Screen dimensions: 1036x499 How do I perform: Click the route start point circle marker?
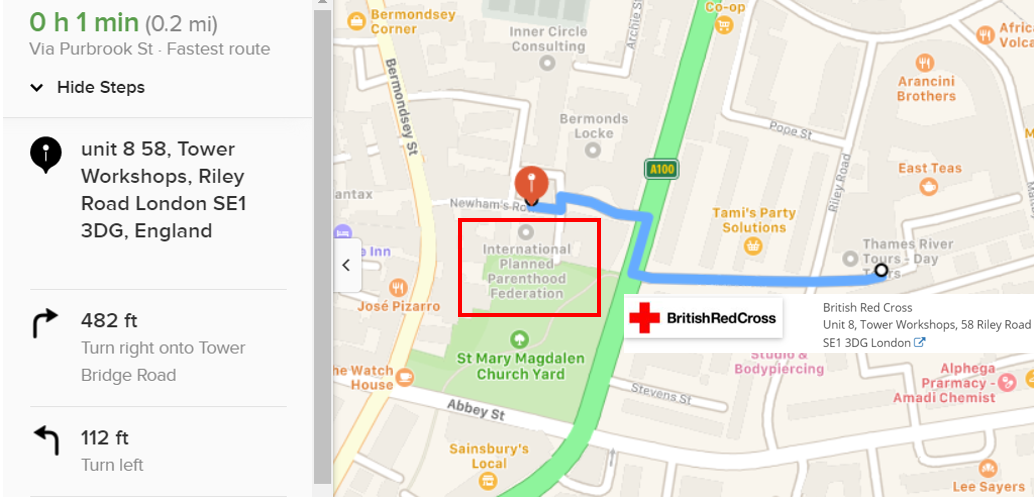(881, 270)
